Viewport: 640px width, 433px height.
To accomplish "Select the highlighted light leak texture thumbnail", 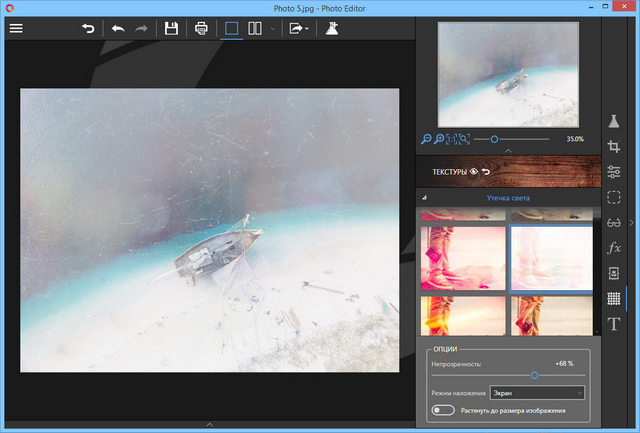I will click(x=551, y=258).
